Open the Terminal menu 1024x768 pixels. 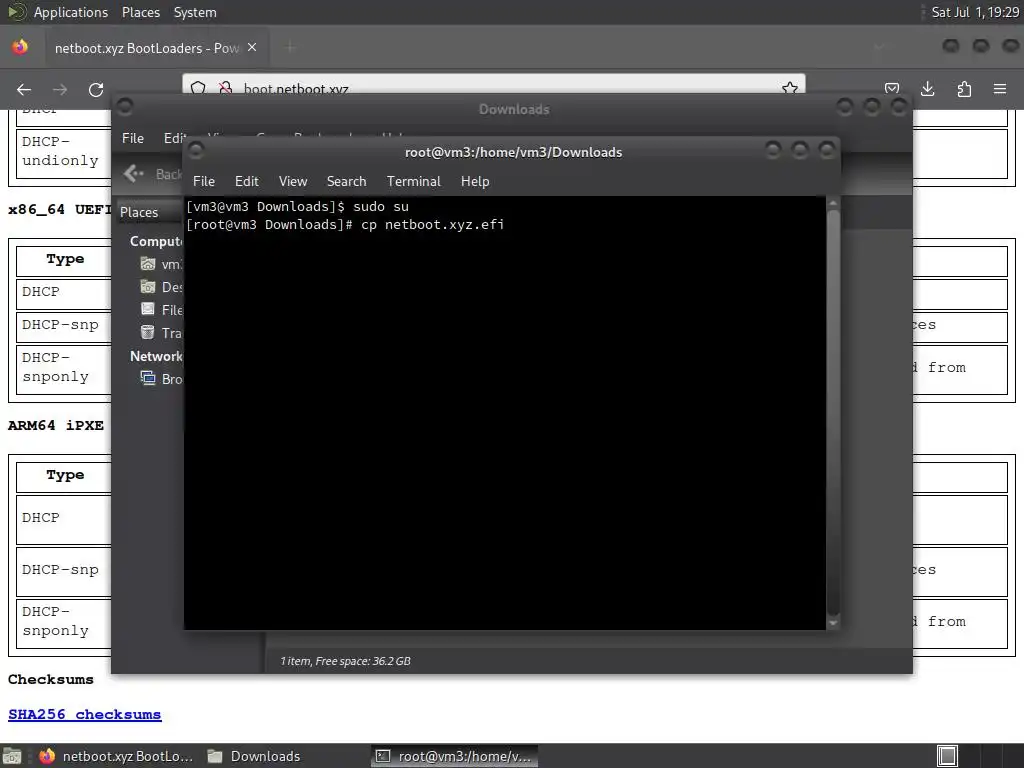click(x=413, y=182)
